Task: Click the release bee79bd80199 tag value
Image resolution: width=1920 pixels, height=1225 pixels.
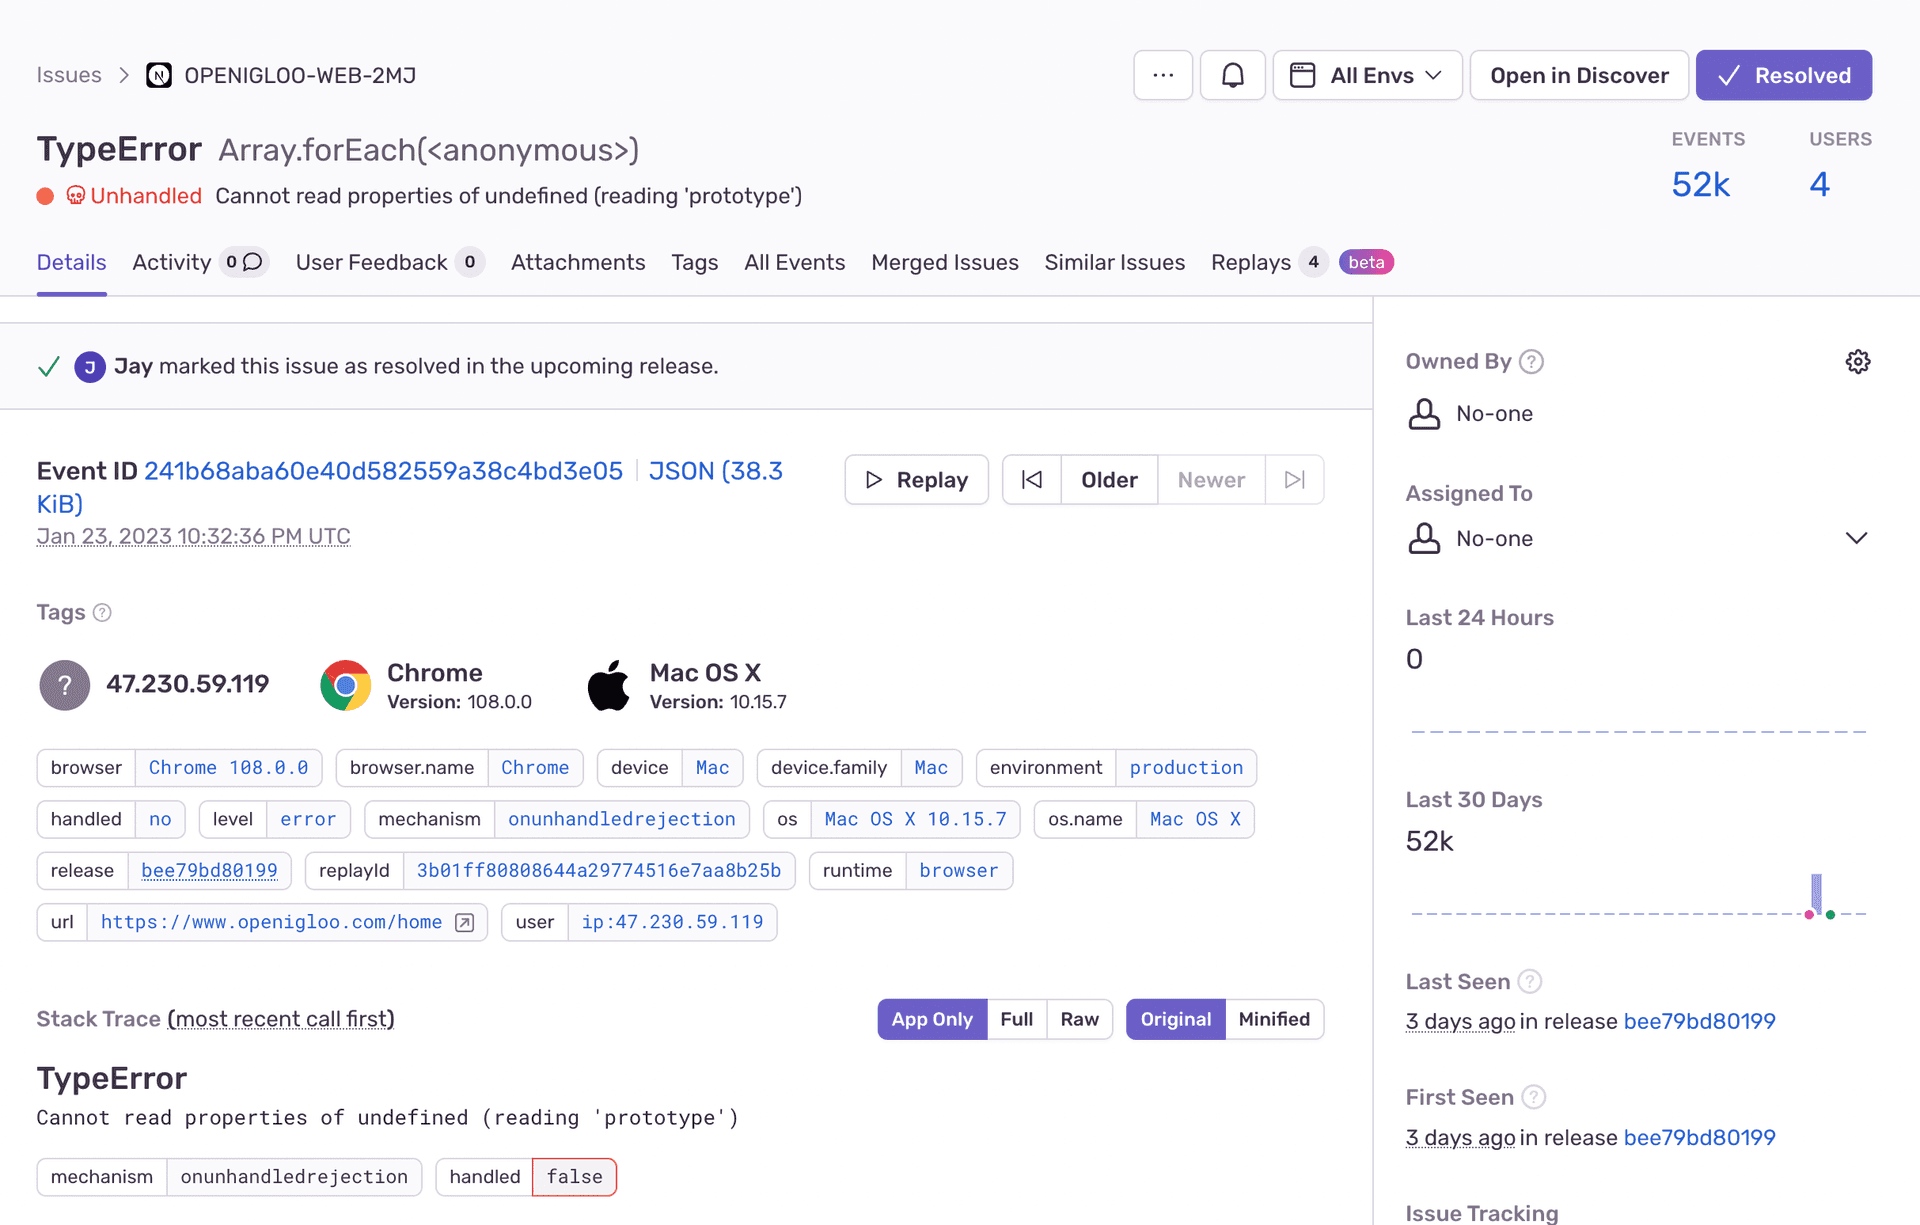Action: pyautogui.click(x=209, y=870)
